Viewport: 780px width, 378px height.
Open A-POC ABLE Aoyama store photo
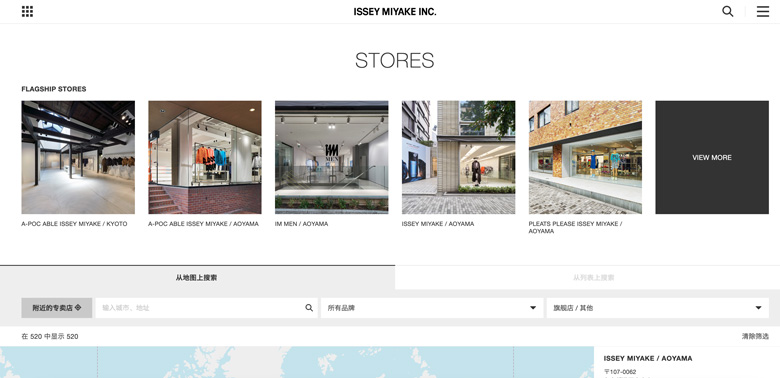(x=204, y=157)
